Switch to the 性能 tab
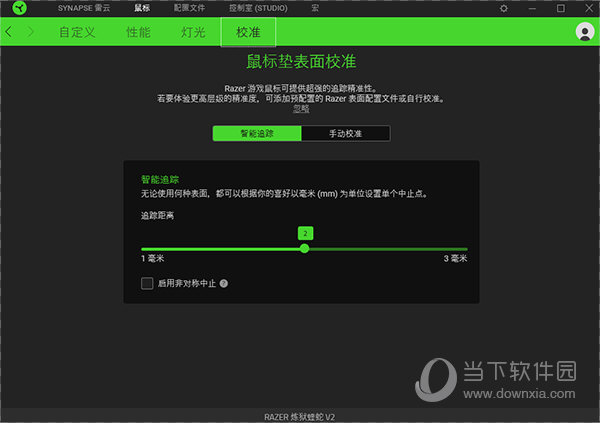Image resolution: width=600 pixels, height=423 pixels. click(x=138, y=32)
